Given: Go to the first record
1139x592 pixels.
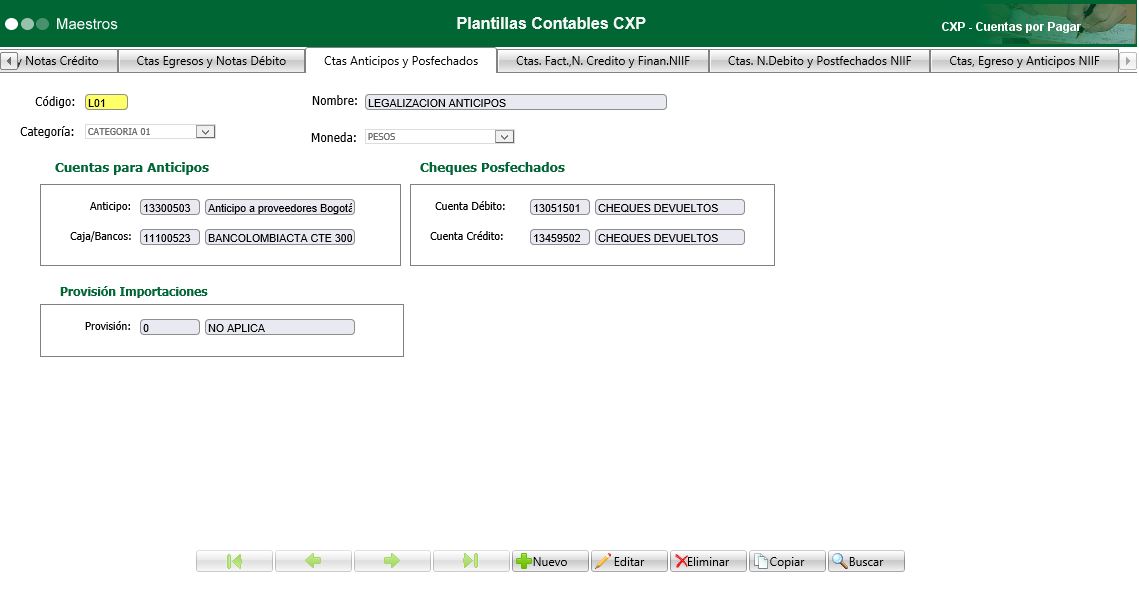Looking at the screenshot, I should (x=235, y=561).
